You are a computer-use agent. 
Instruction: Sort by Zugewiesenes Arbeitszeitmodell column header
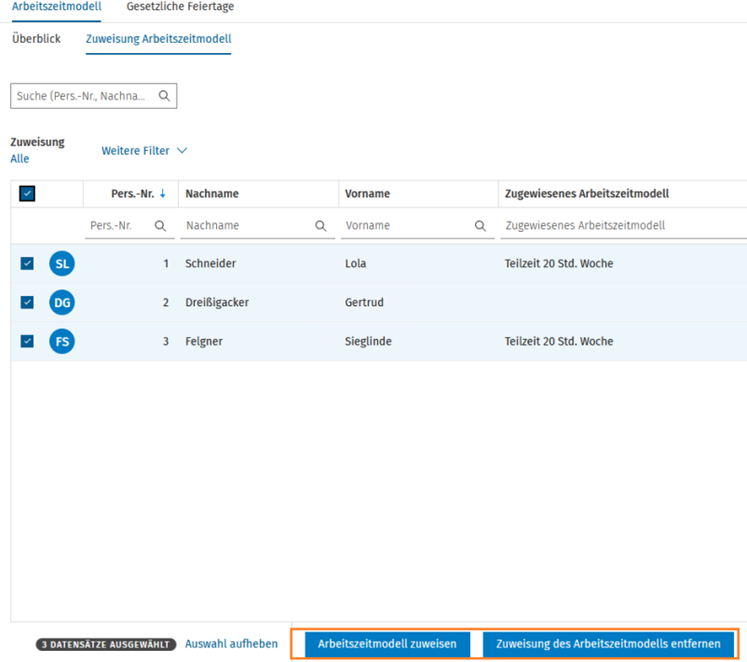[587, 194]
